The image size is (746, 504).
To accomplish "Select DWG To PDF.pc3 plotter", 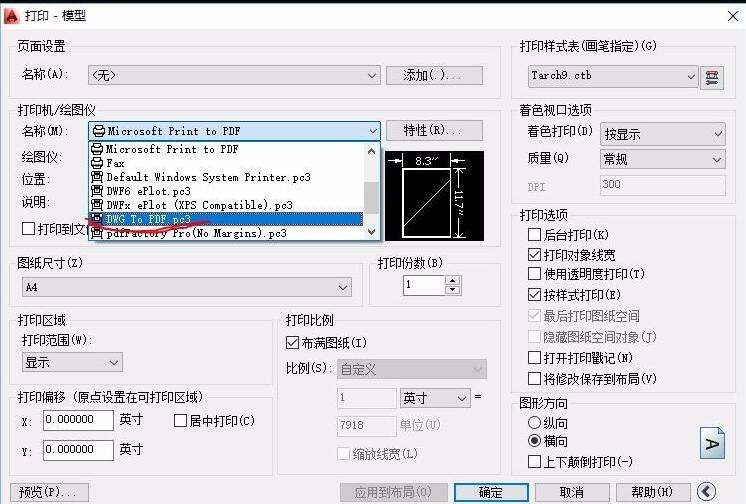I will [226, 219].
